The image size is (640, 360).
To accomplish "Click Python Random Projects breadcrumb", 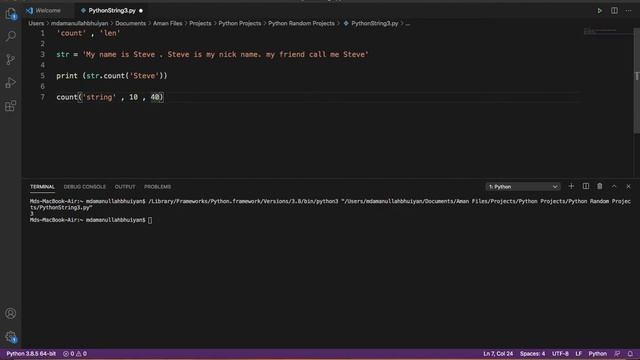I will [x=301, y=24].
